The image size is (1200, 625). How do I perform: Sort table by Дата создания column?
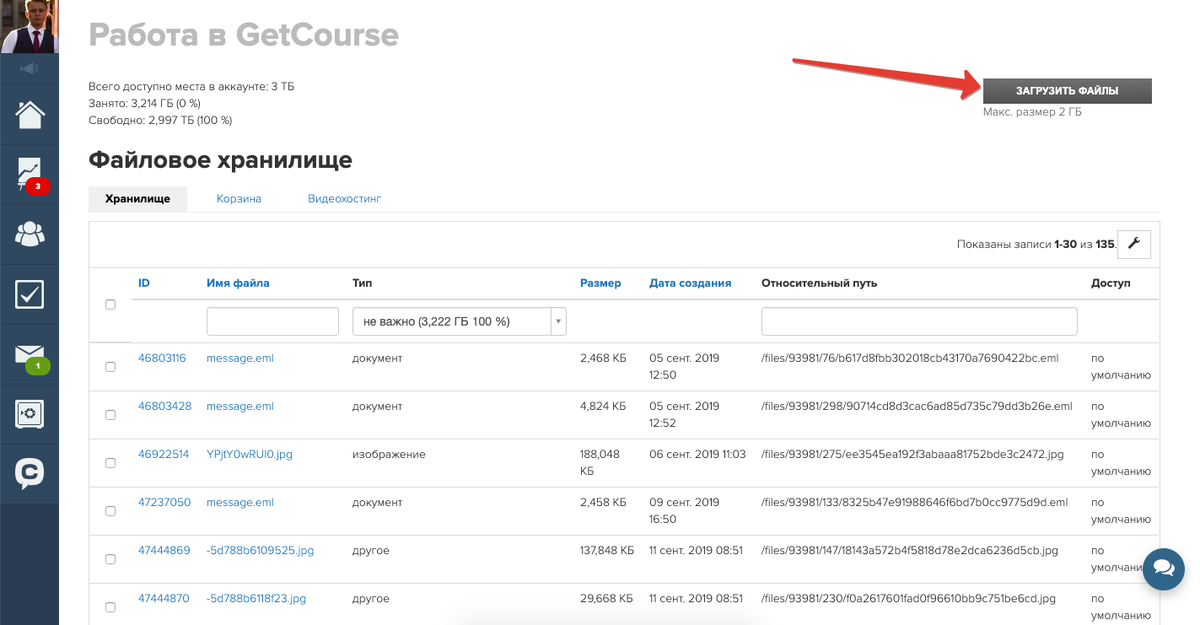[x=690, y=283]
